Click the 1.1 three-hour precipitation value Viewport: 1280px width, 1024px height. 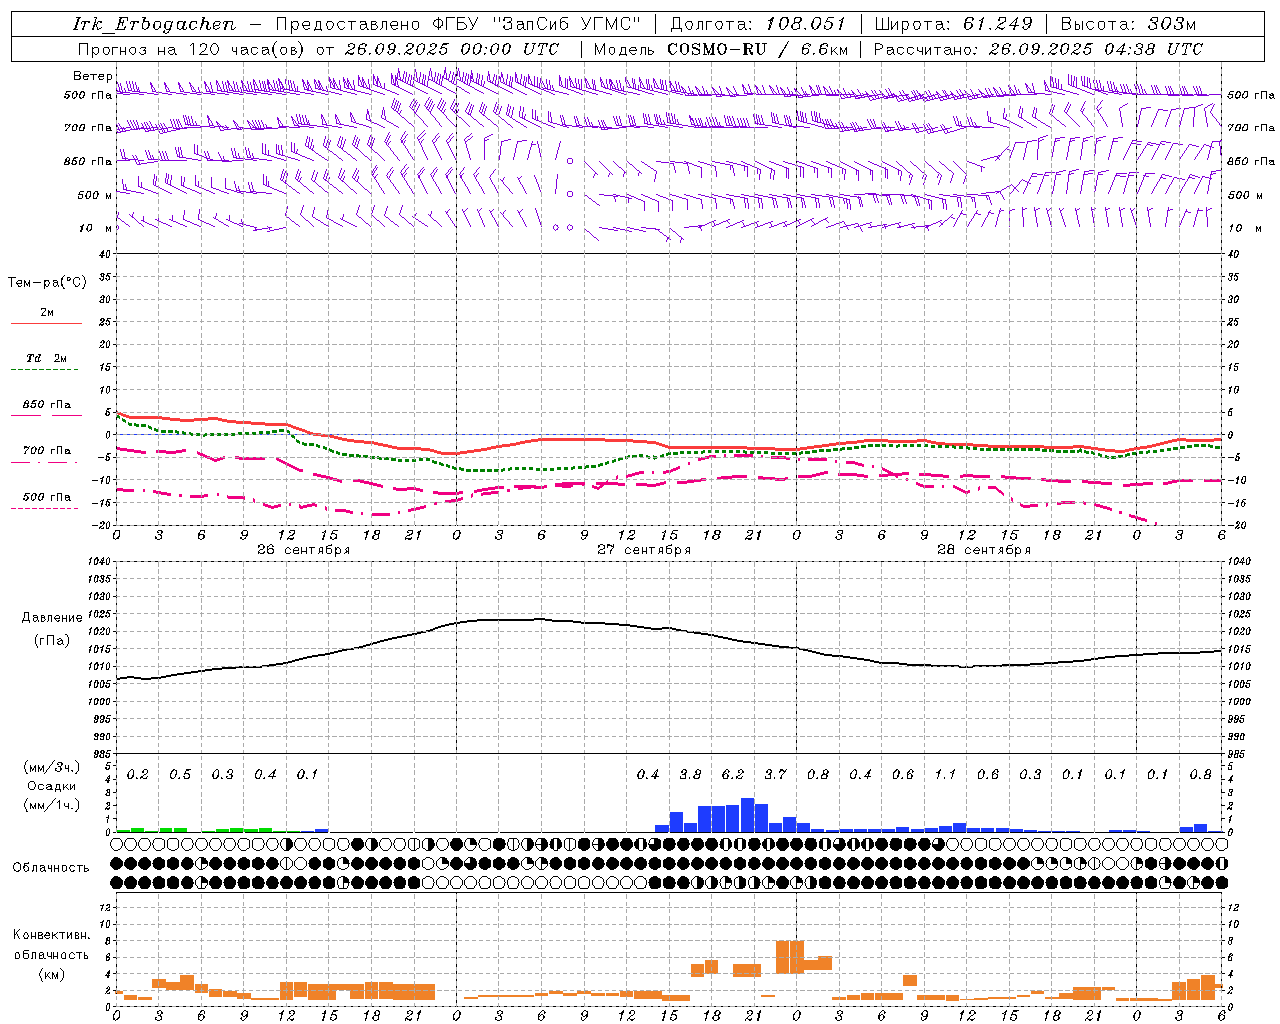pyautogui.click(x=945, y=774)
